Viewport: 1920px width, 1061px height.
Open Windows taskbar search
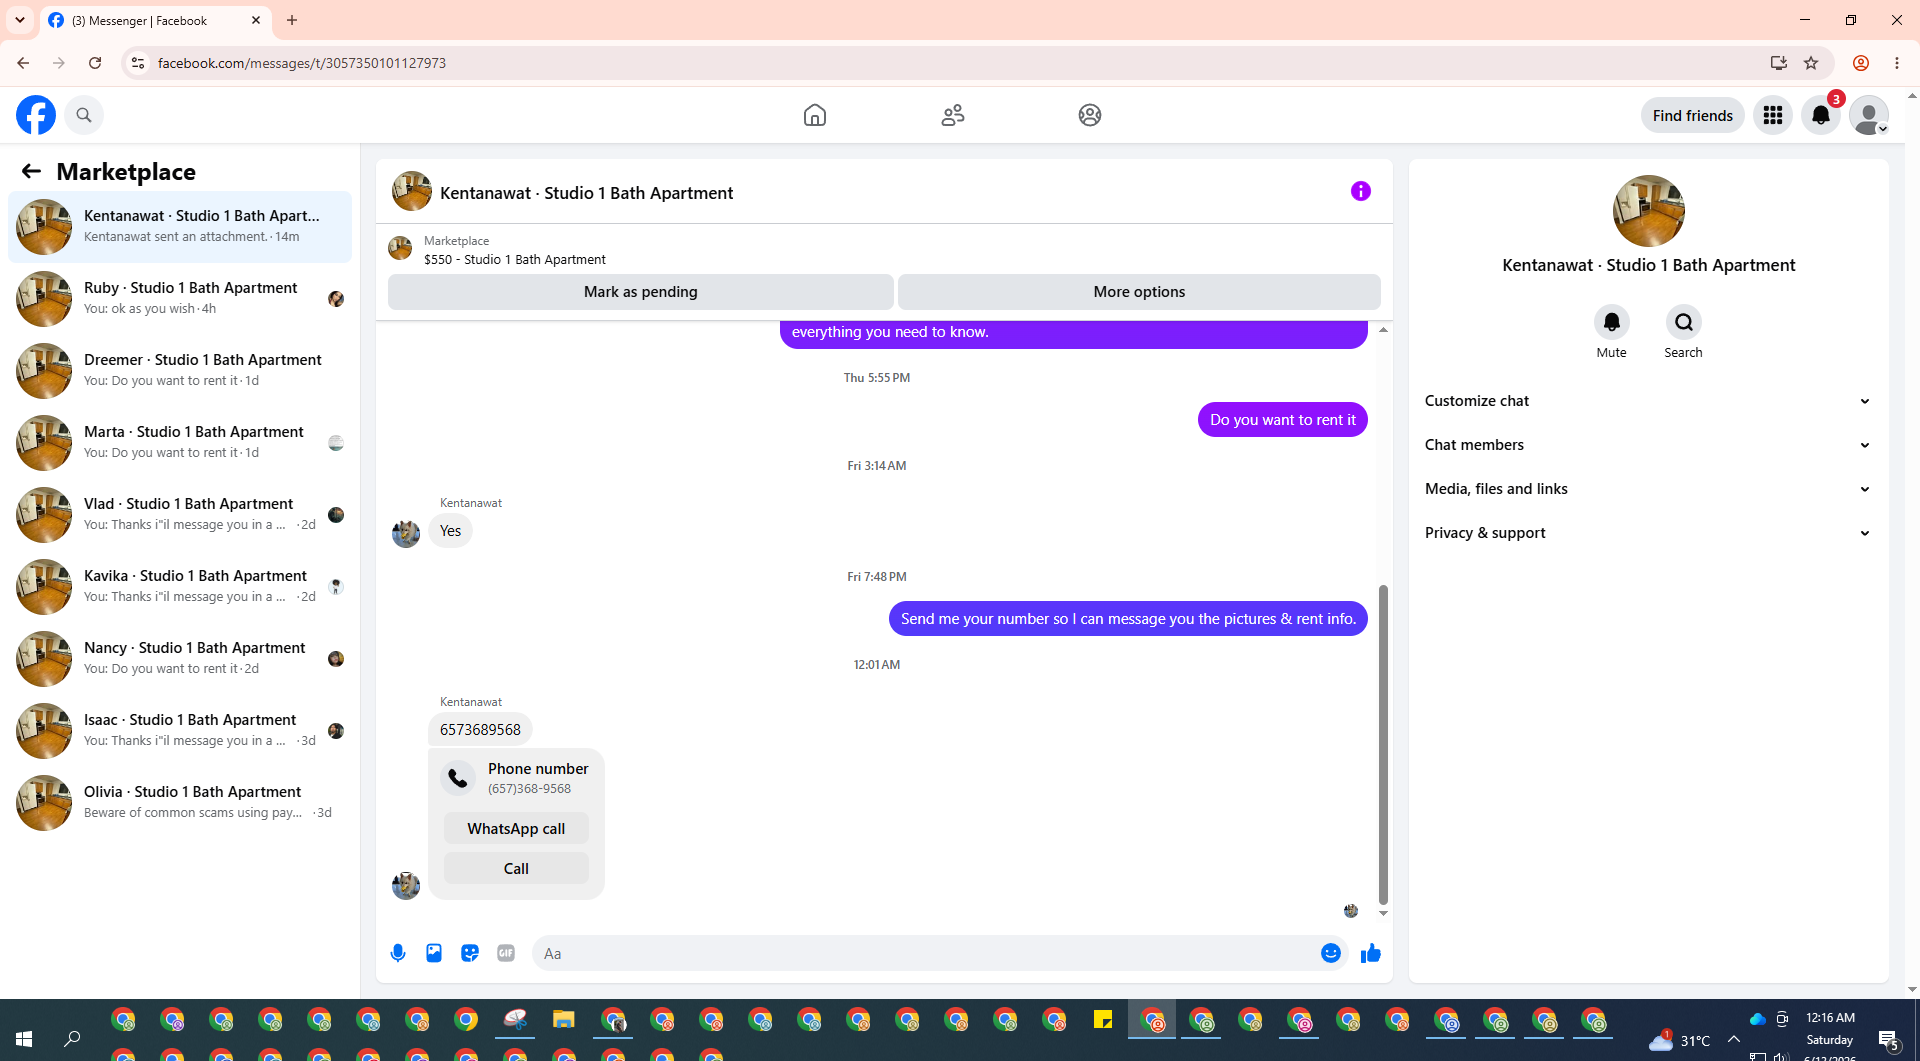(72, 1040)
